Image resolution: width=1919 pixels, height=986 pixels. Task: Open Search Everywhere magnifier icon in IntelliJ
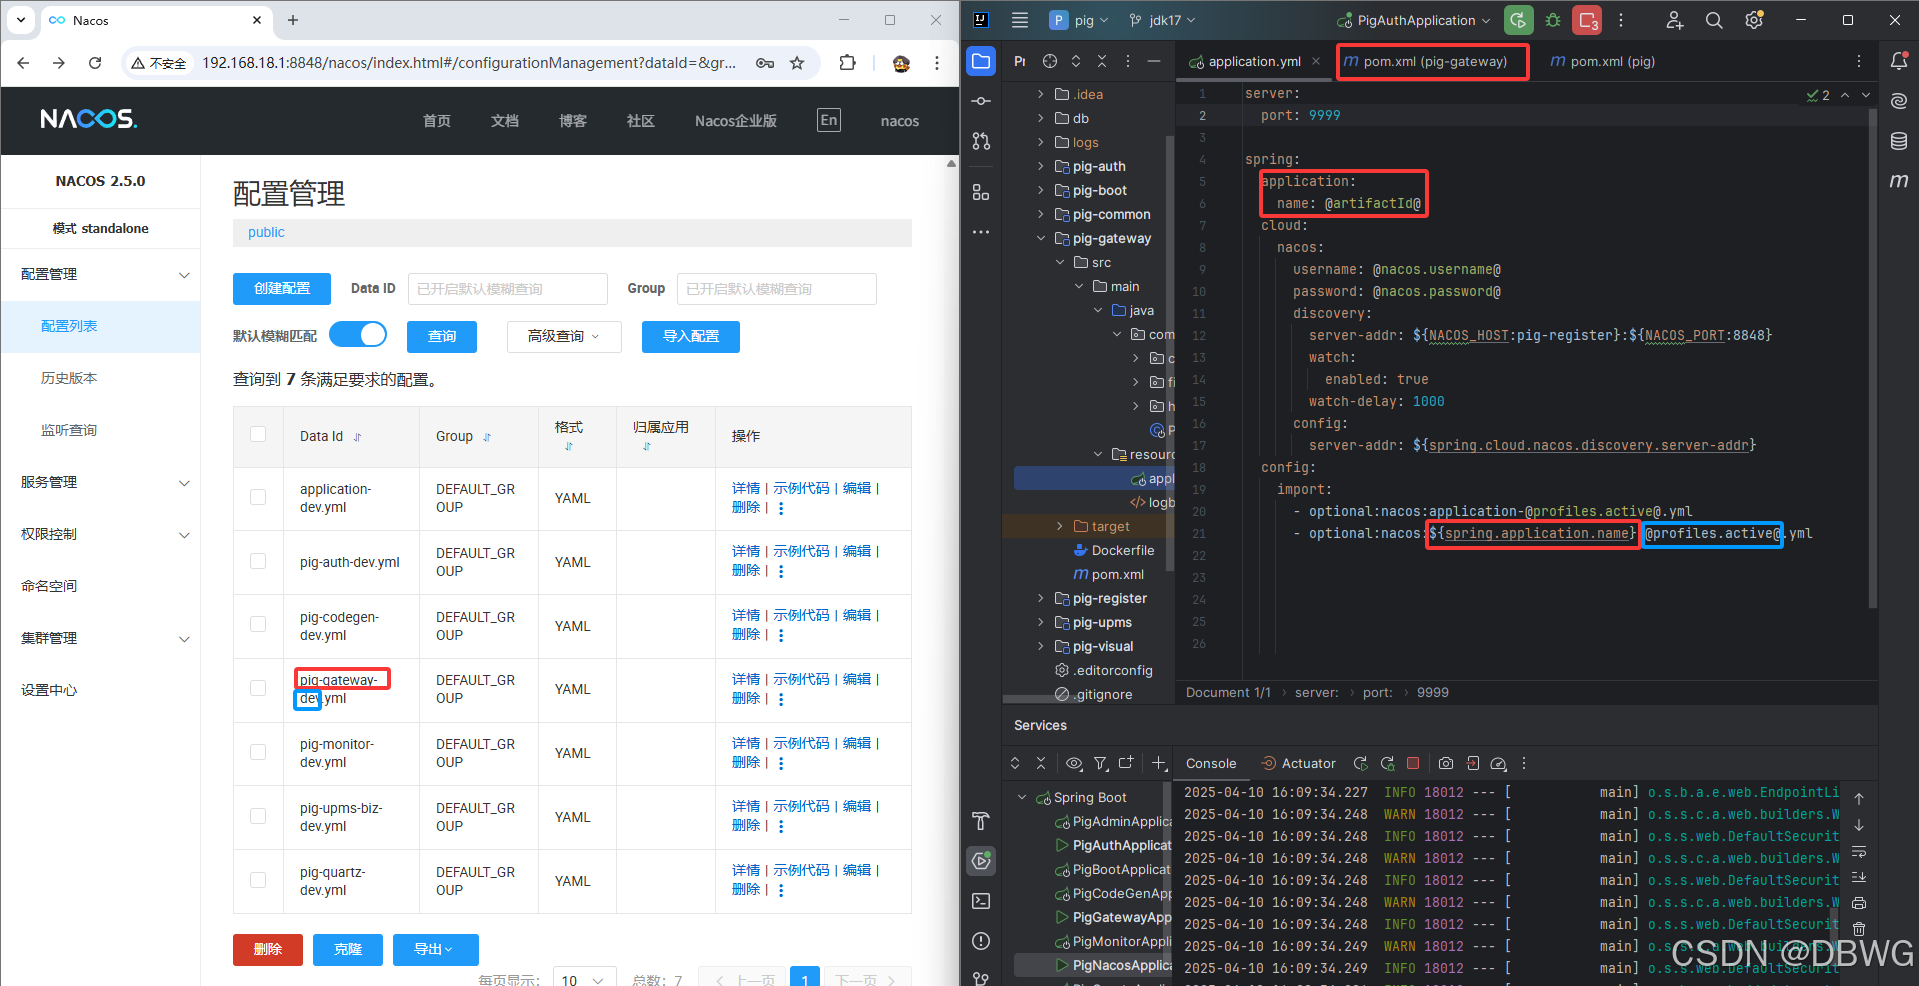point(1714,20)
